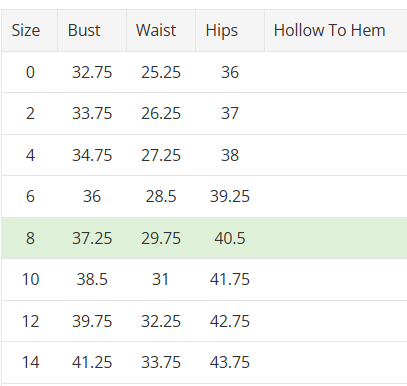Select hips value 41.75 for size 10

tap(230, 279)
